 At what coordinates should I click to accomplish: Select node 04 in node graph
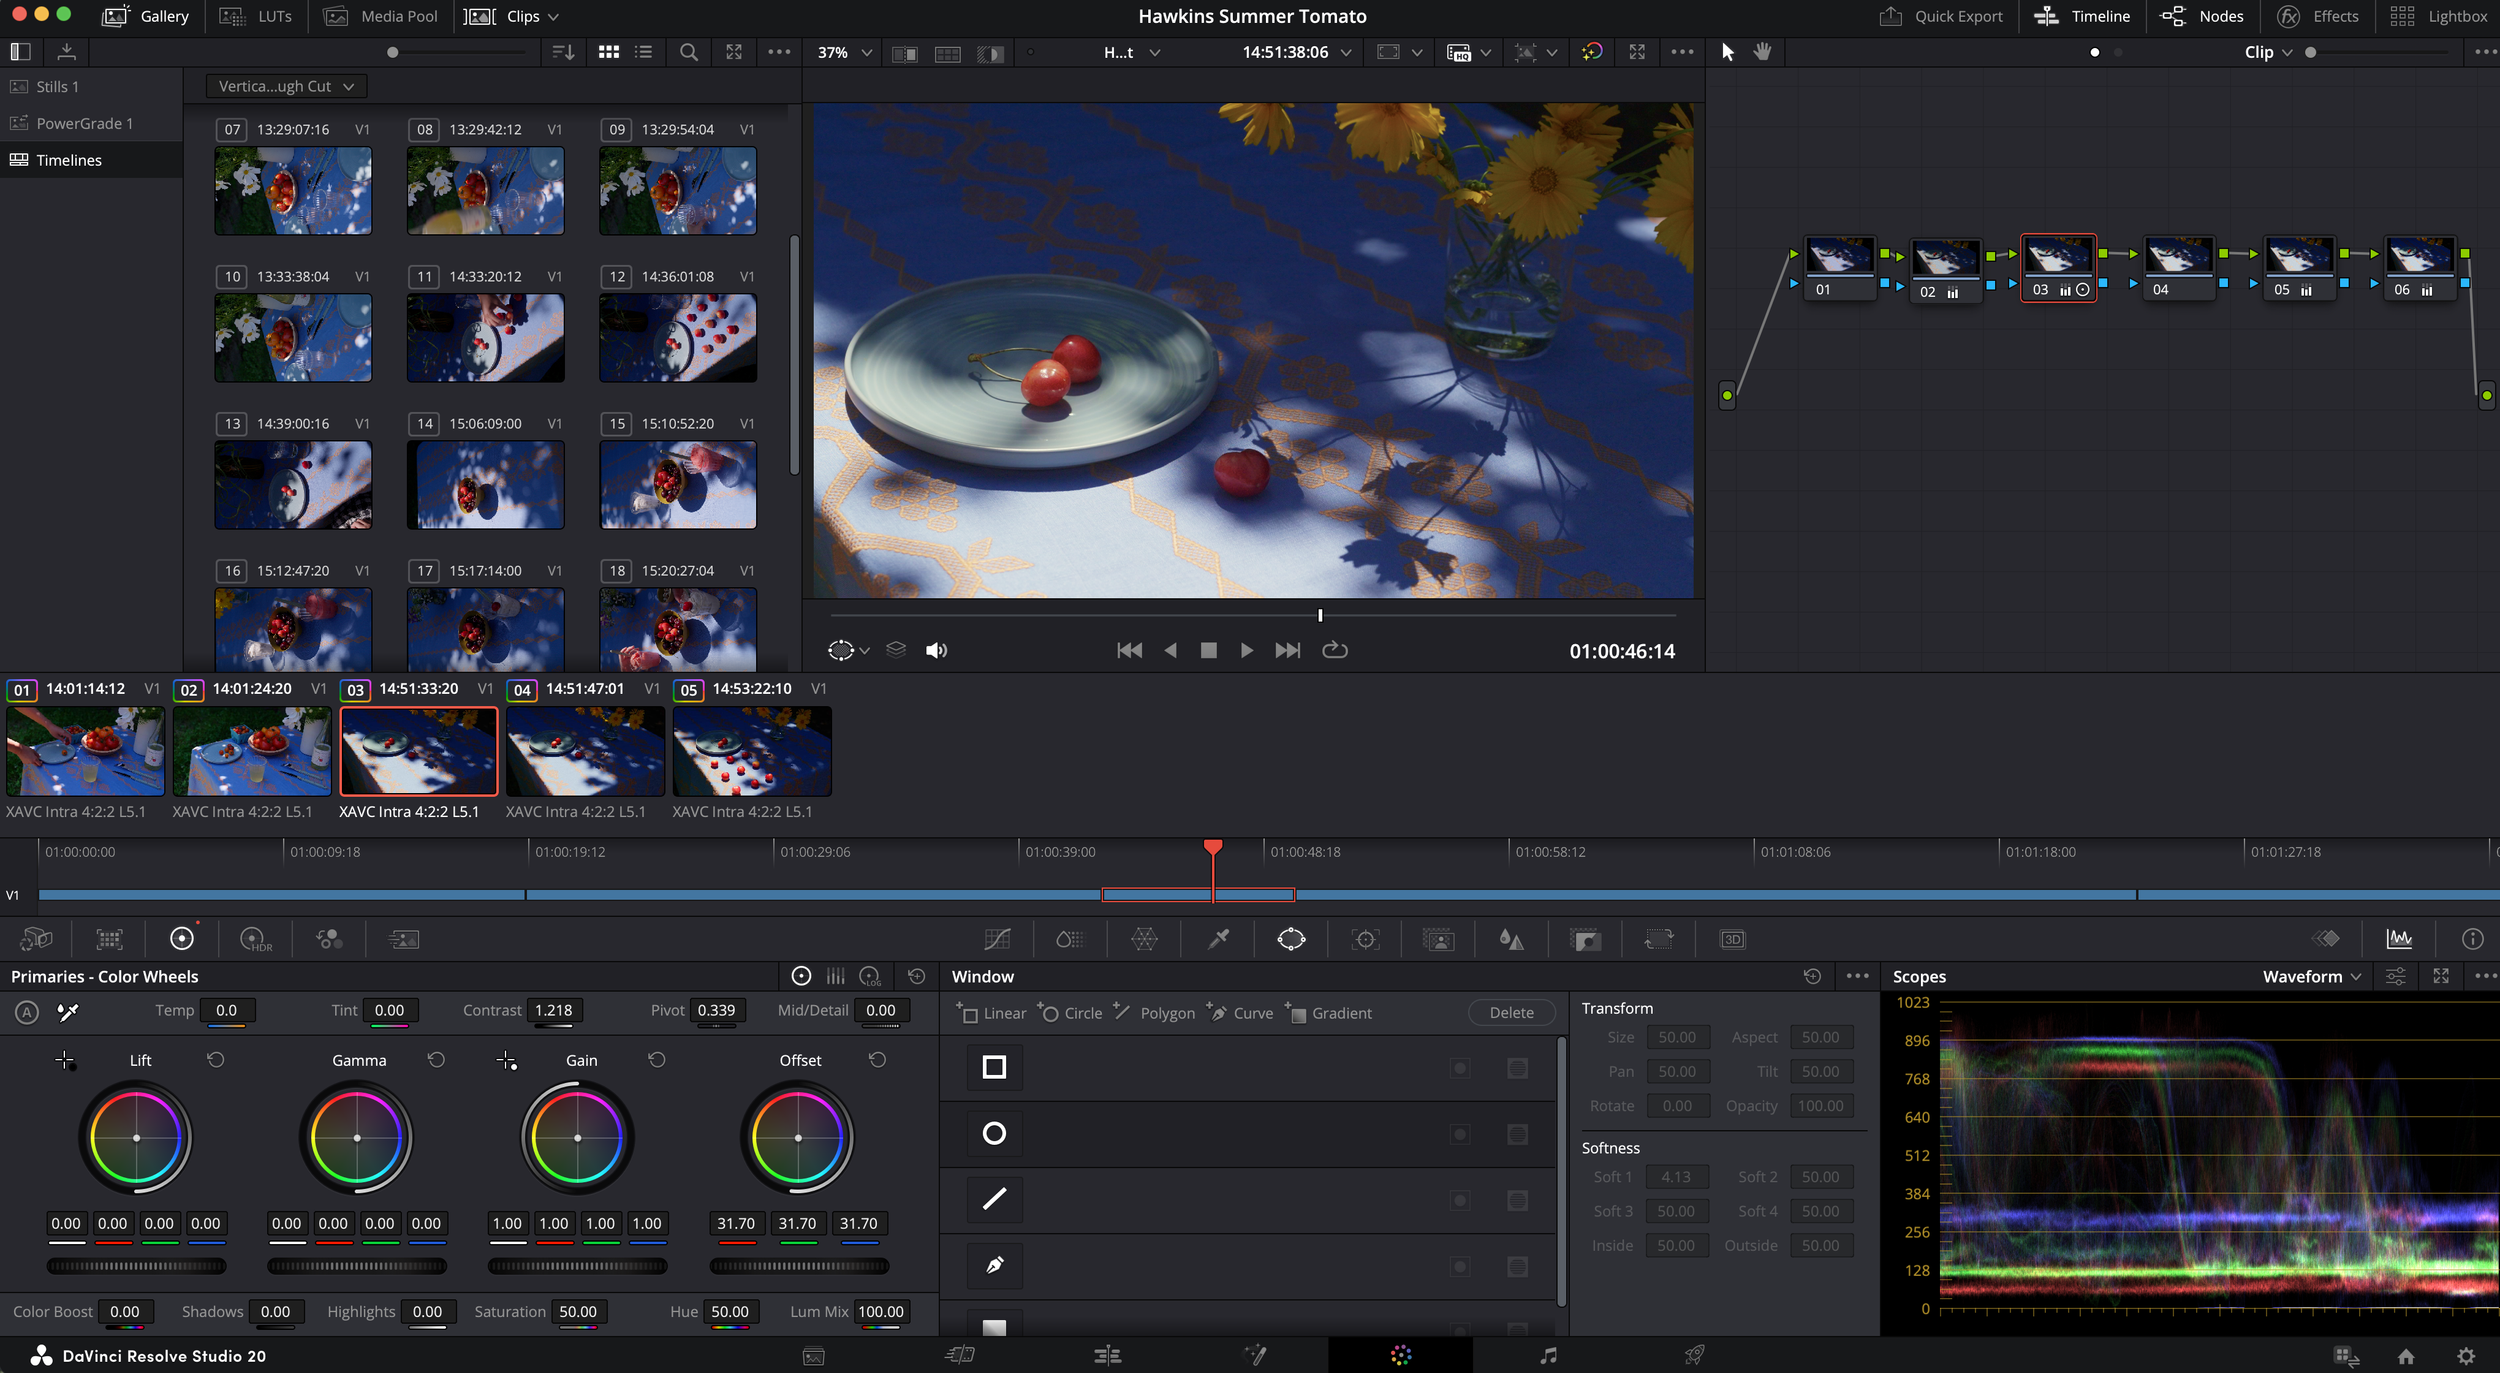[2179, 266]
